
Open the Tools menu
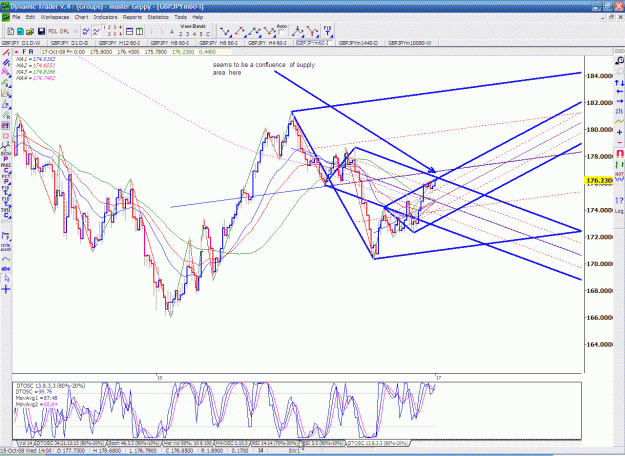tap(180, 17)
